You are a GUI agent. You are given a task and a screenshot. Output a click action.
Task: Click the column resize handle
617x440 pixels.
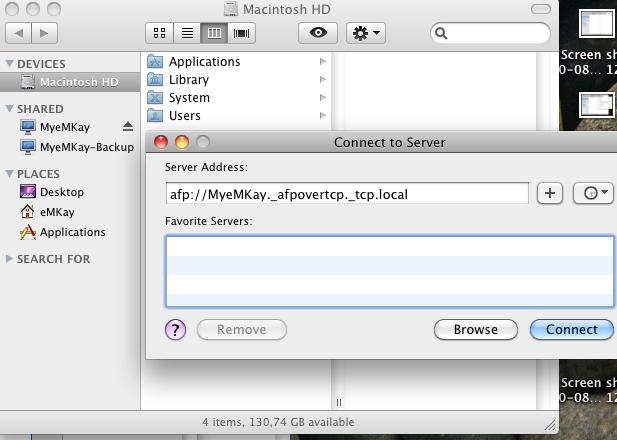coord(339,402)
